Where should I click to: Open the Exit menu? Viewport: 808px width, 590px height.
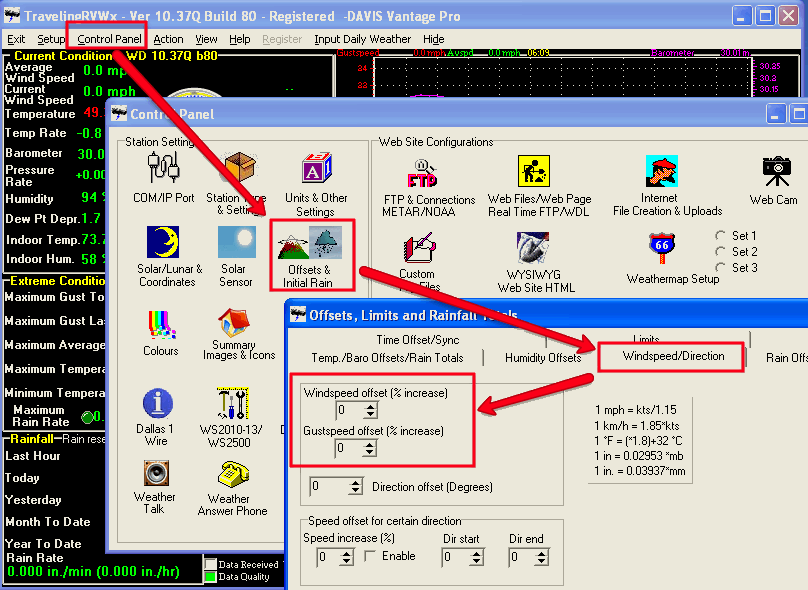click(x=16, y=39)
